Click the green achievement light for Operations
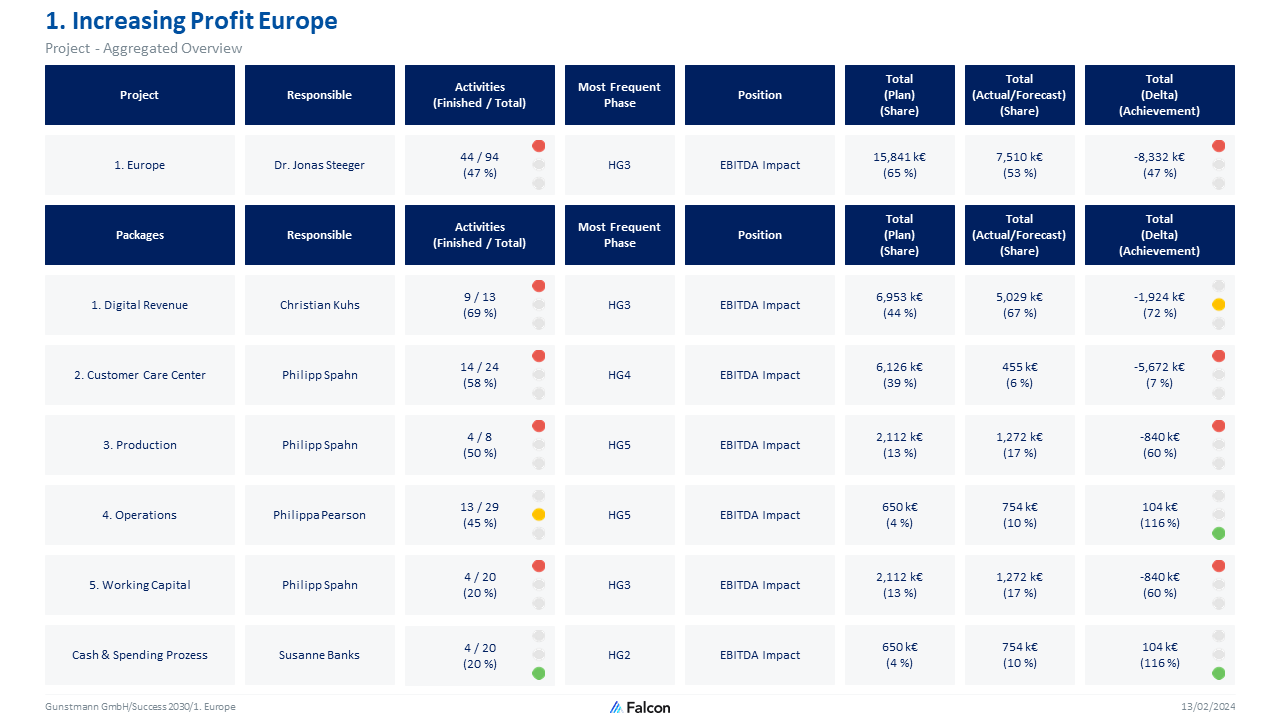 (1218, 533)
